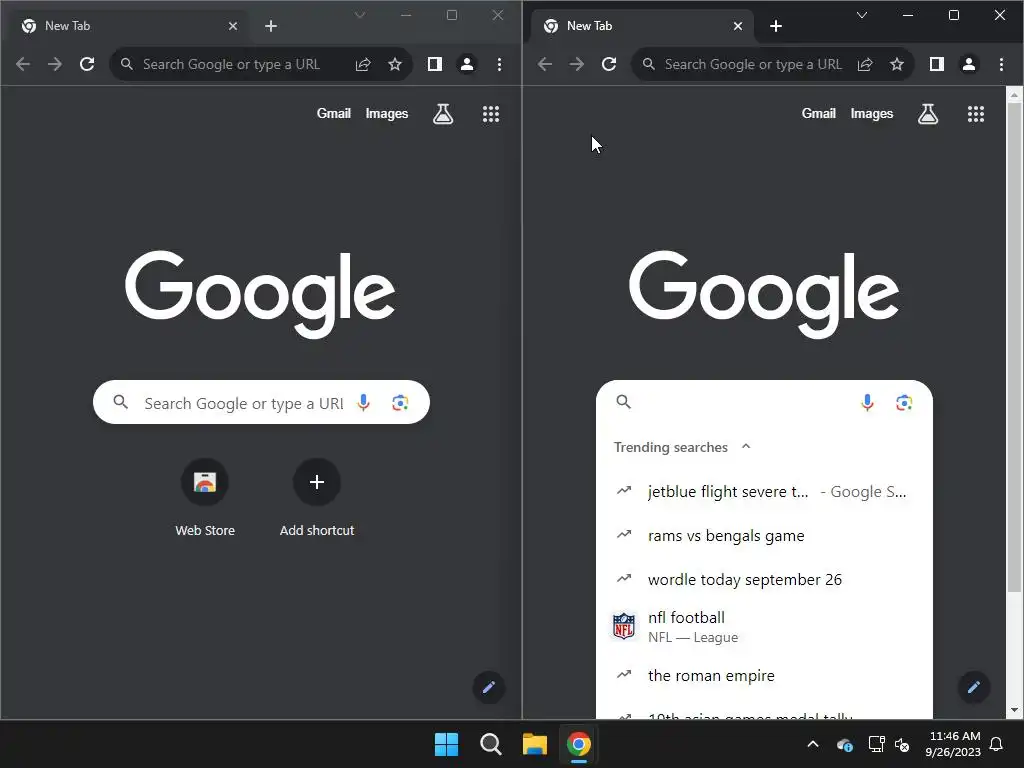Reload the page in right Chrome window
Image resolution: width=1024 pixels, height=768 pixels.
(x=609, y=64)
